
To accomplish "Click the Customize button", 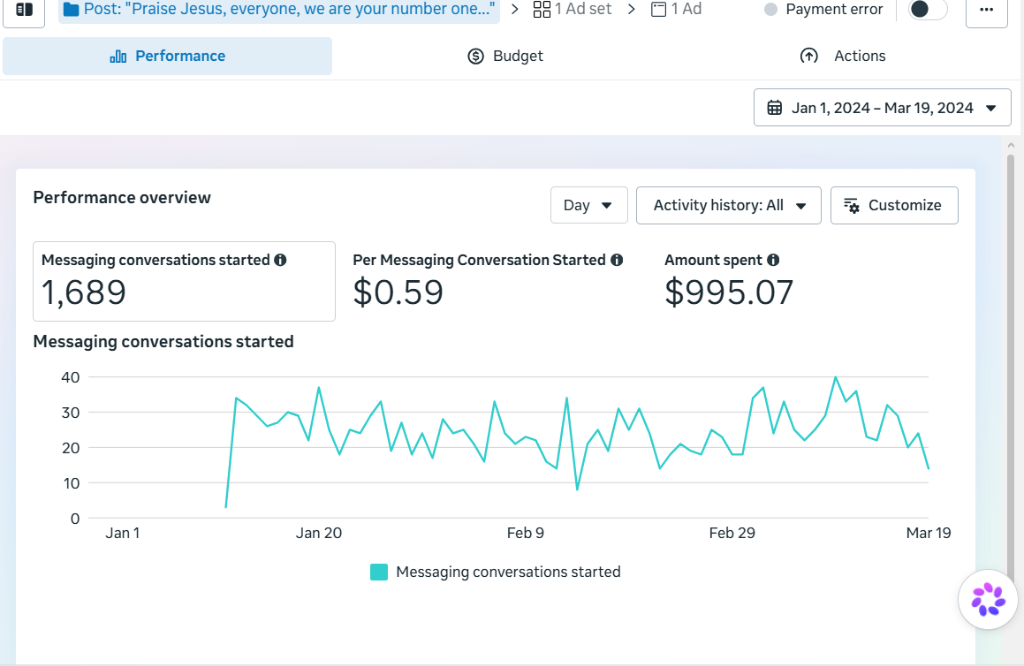I will 894,205.
